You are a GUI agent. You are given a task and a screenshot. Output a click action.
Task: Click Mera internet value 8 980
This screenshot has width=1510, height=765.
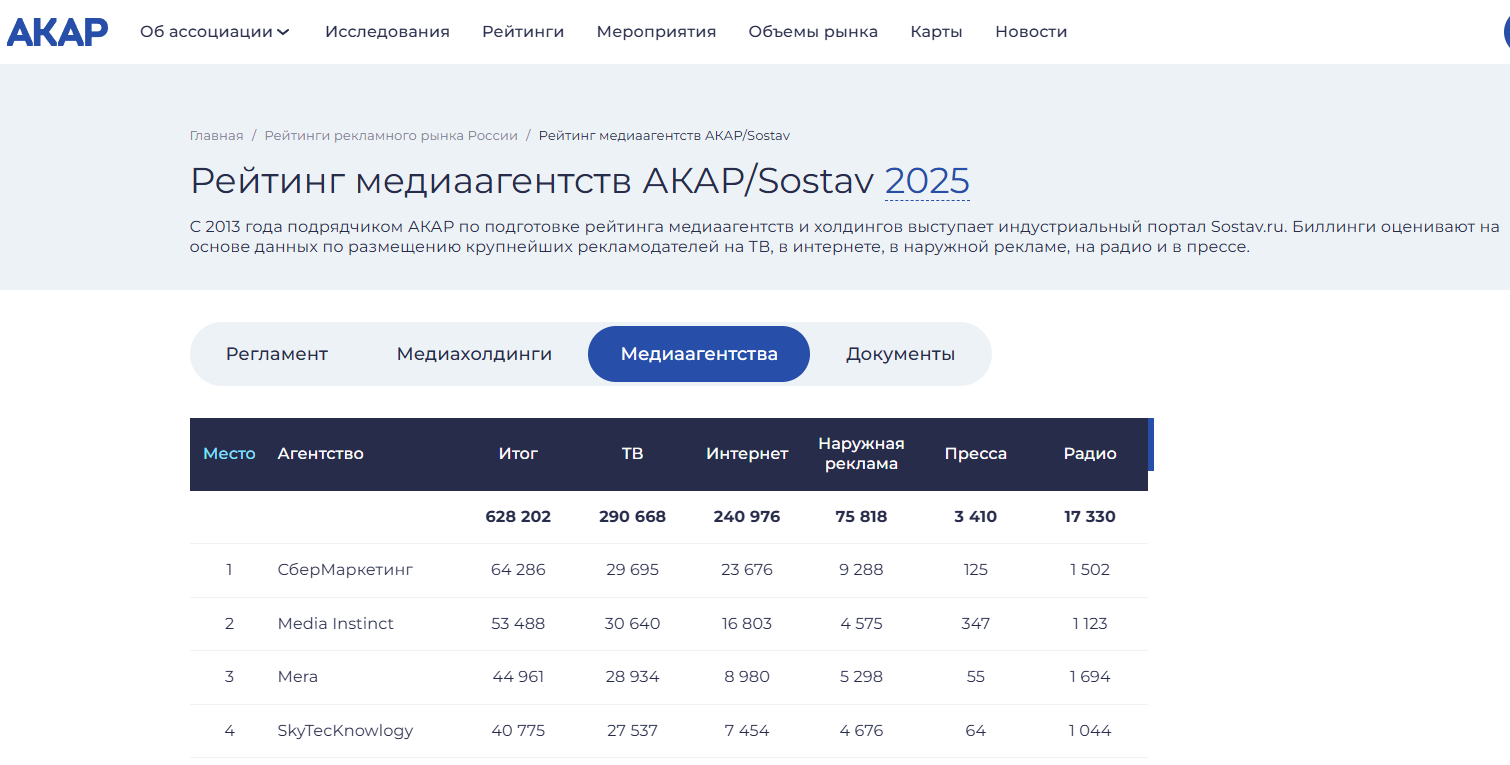click(x=747, y=677)
